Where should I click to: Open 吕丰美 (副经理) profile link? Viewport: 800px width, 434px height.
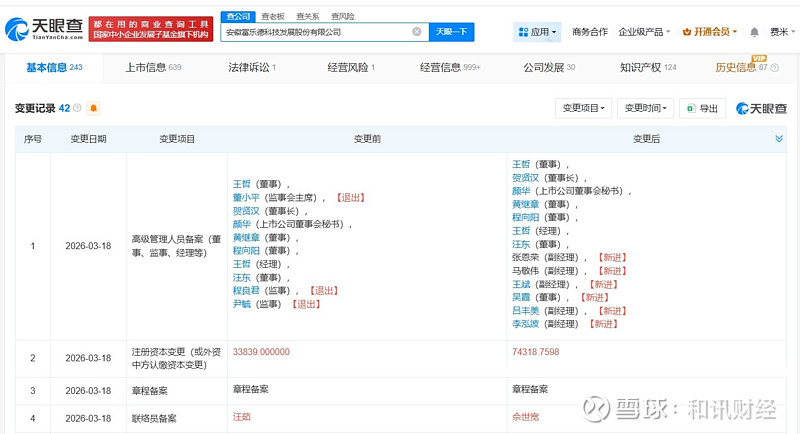(526, 311)
